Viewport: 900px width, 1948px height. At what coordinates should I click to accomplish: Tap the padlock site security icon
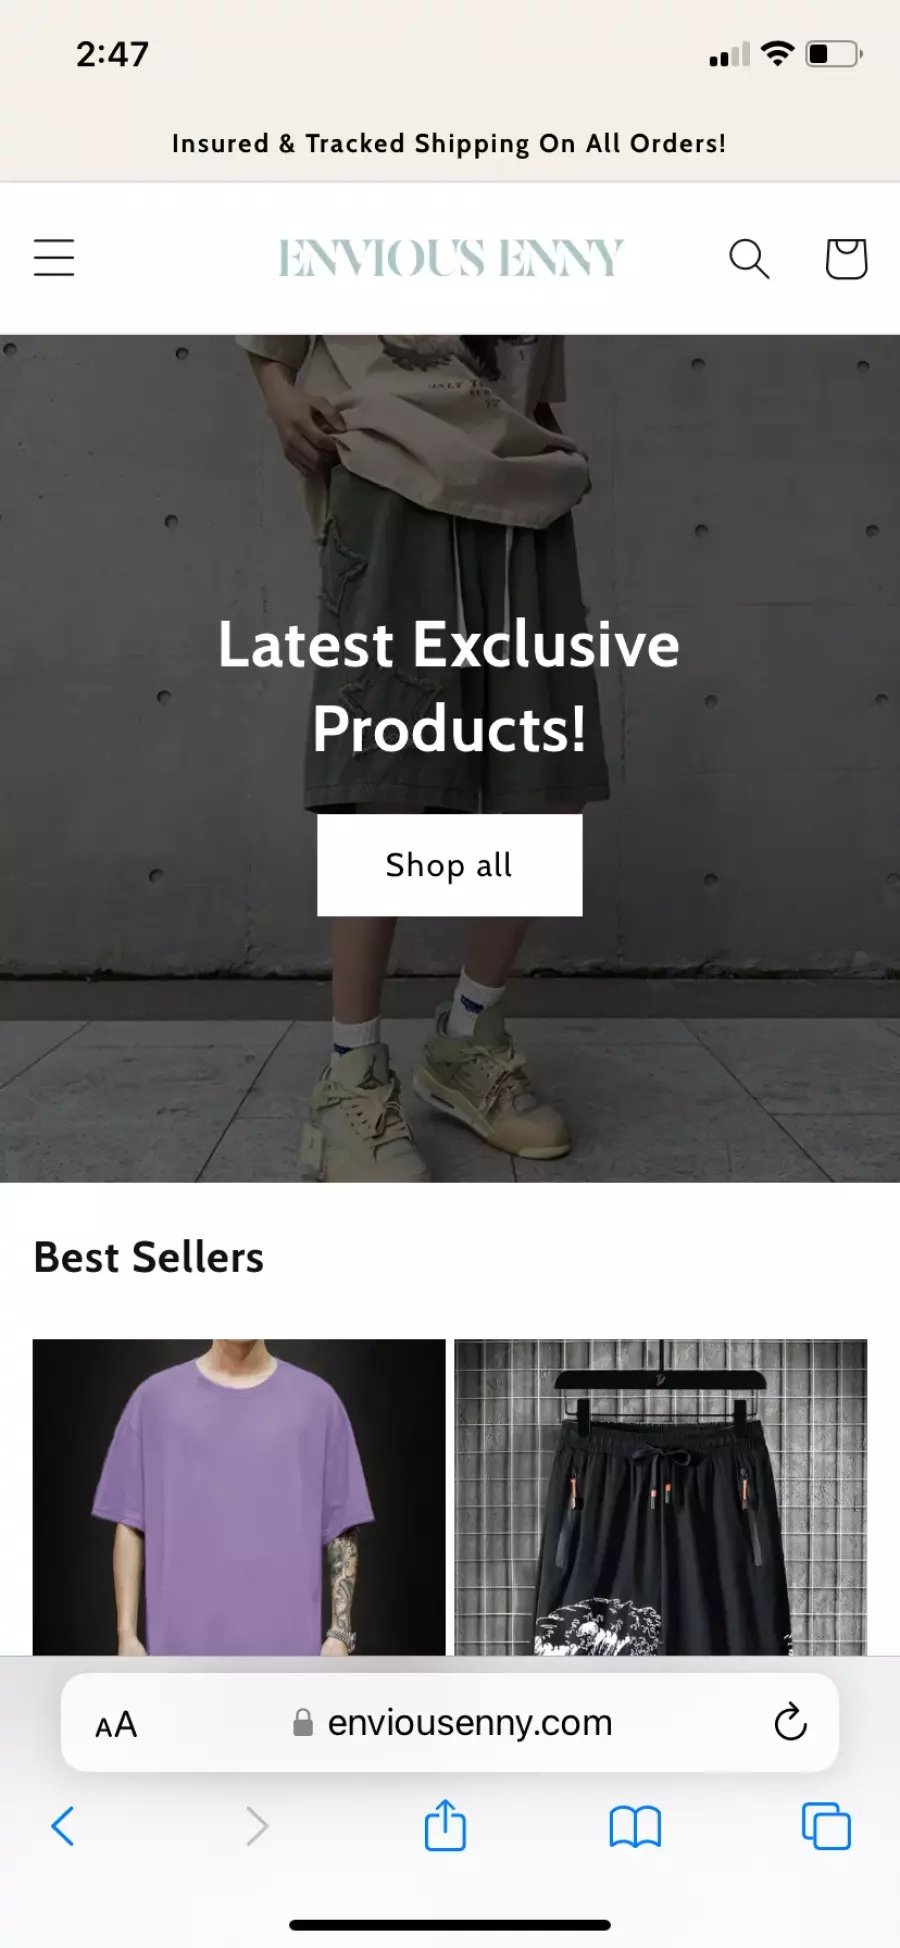302,1722
